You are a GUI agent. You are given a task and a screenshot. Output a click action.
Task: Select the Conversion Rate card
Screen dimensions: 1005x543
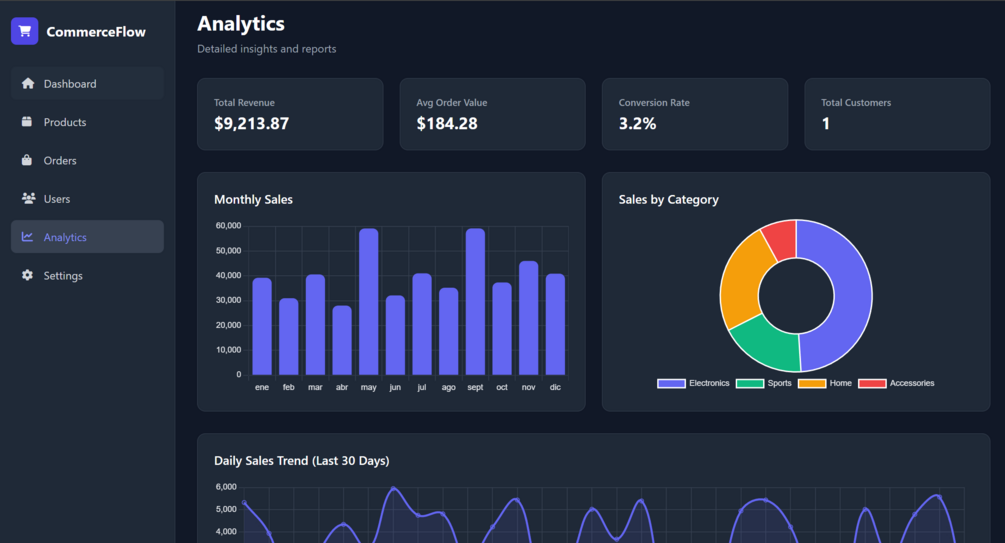tap(695, 114)
